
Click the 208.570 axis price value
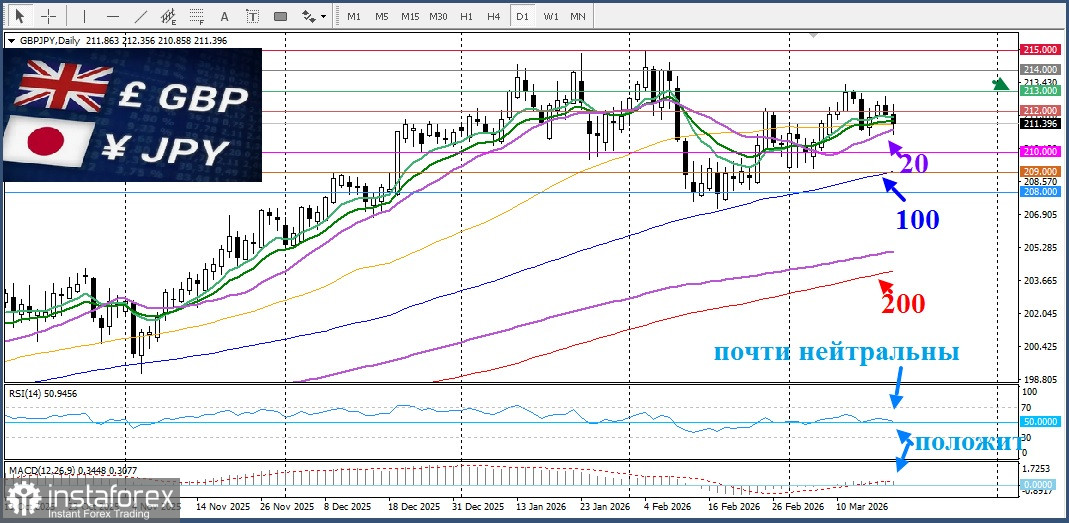(x=1039, y=182)
